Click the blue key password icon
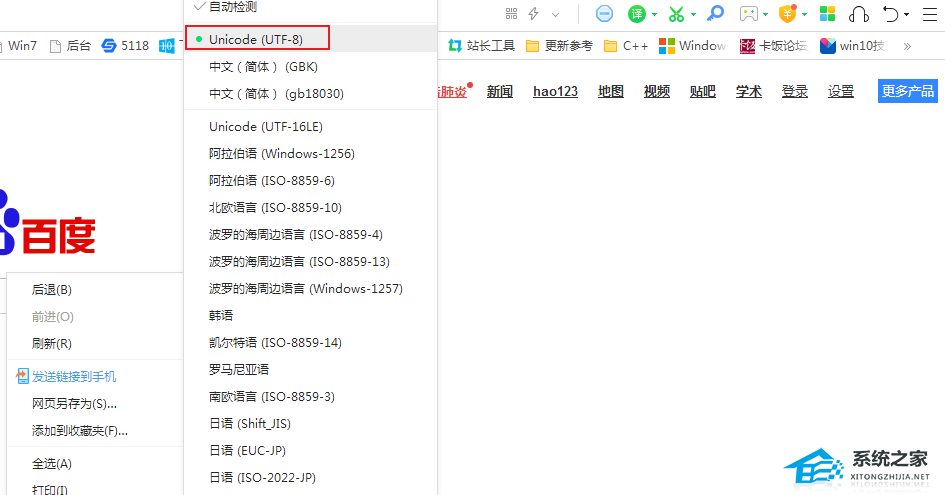The width and height of the screenshot is (945, 495). click(x=715, y=13)
